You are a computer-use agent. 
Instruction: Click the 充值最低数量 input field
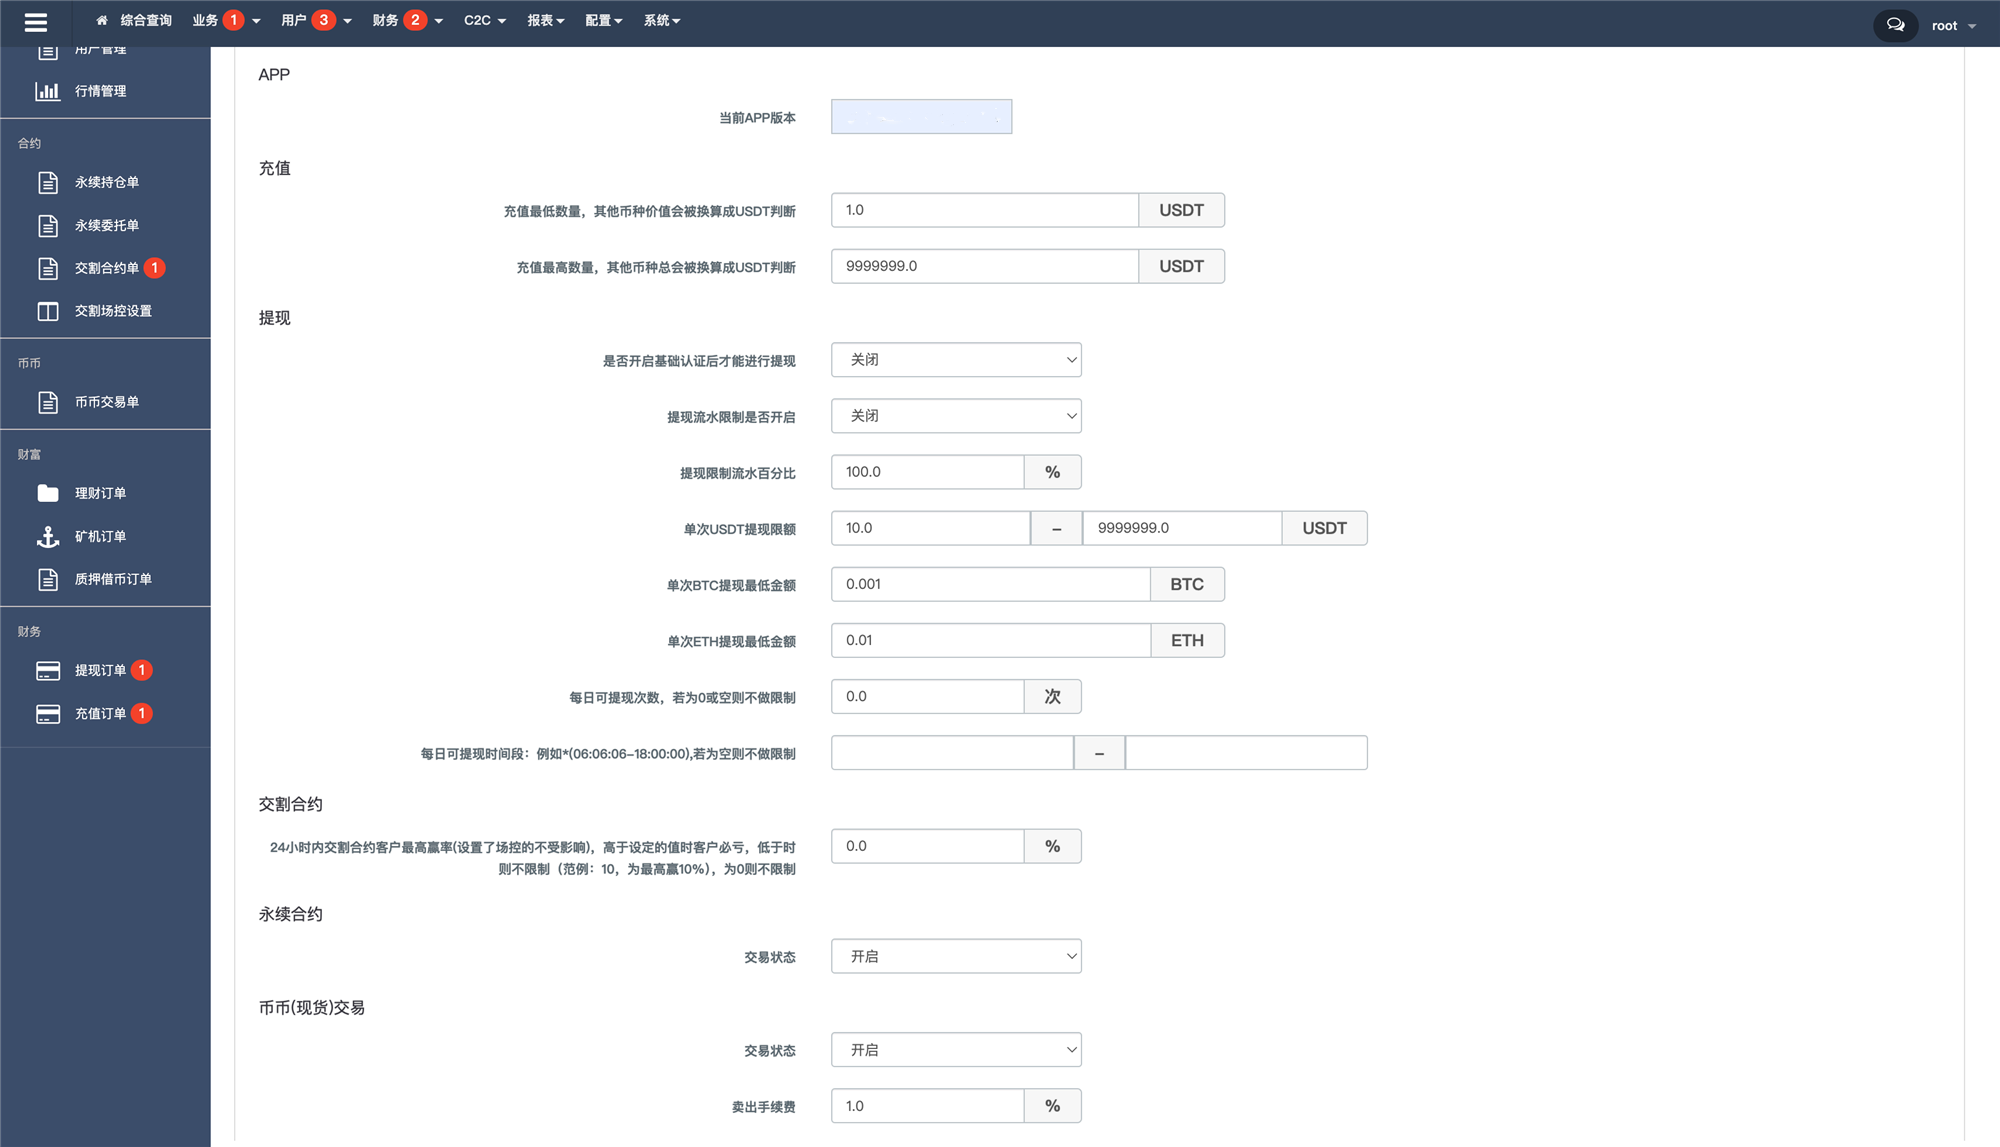984,210
